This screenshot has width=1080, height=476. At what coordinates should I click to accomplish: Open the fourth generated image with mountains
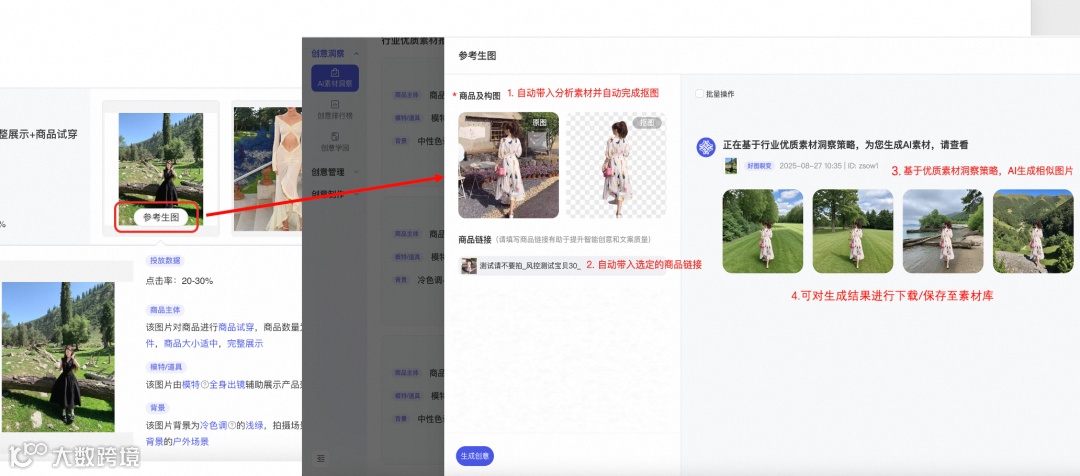click(1033, 231)
